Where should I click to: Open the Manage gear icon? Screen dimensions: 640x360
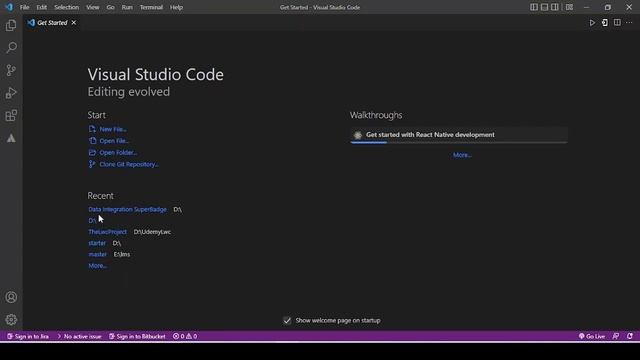coord(11,320)
